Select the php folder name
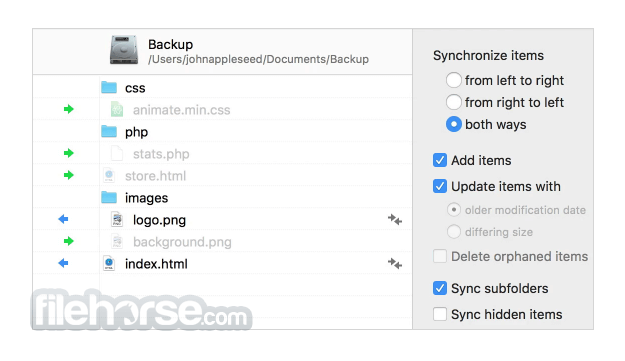625x361 pixels. (x=136, y=132)
